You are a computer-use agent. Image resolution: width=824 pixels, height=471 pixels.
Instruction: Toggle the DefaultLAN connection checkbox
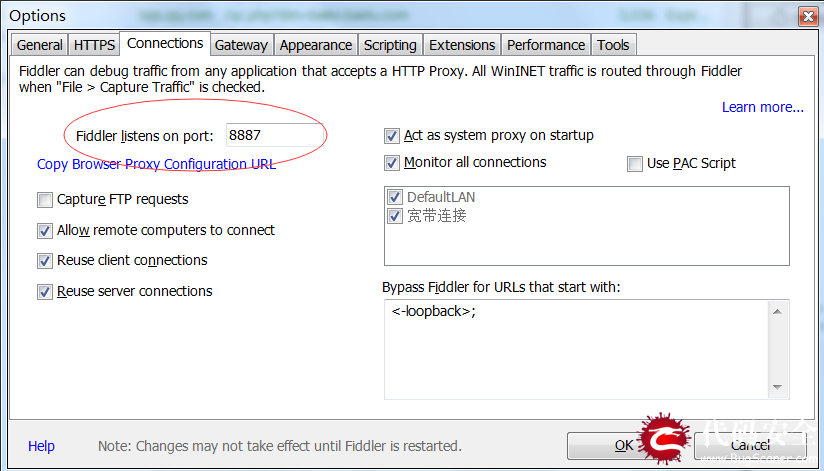pos(395,197)
